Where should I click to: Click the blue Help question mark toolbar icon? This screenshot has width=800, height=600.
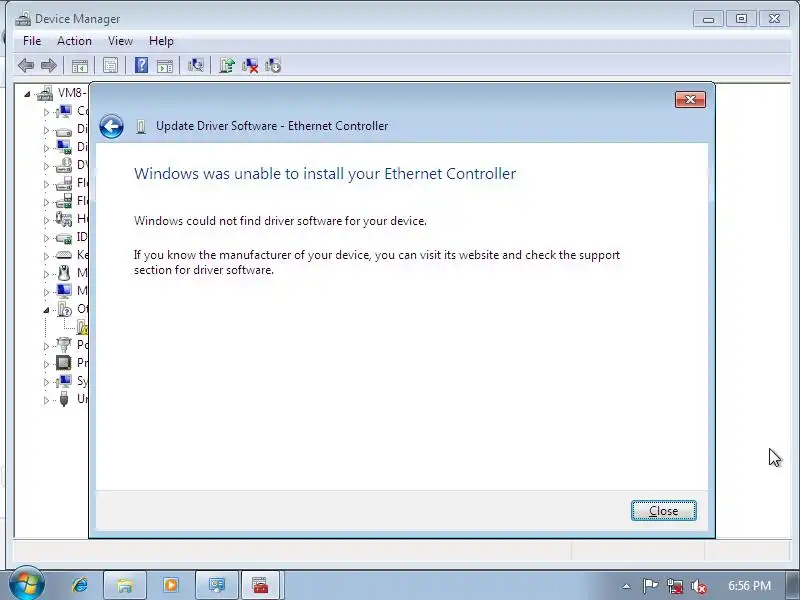point(141,65)
